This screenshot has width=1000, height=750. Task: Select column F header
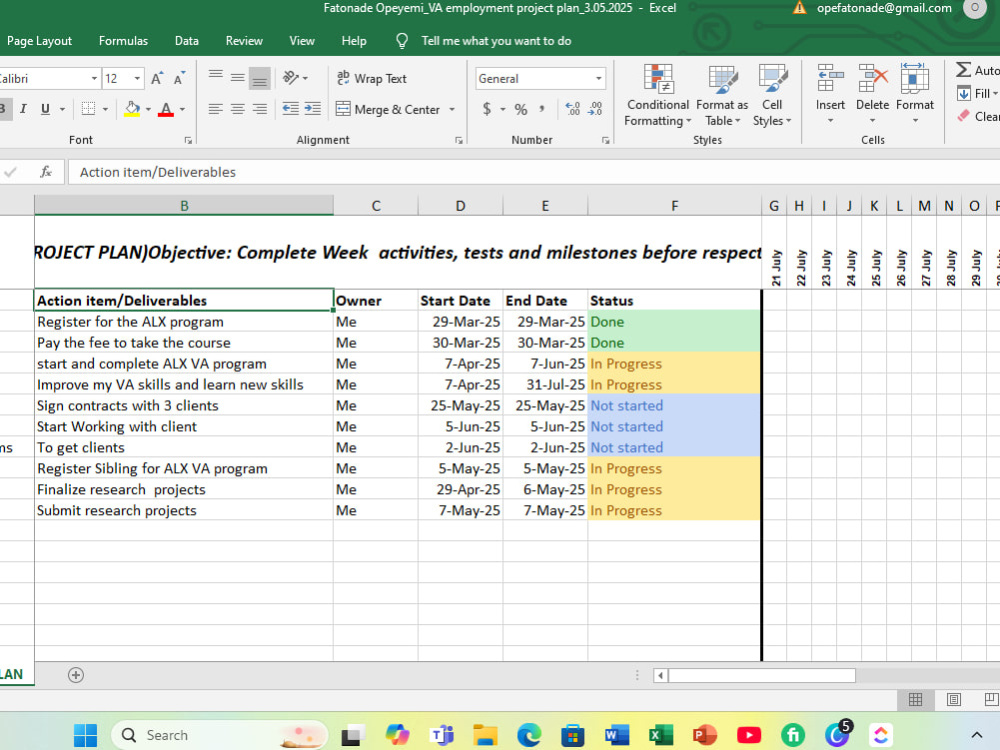(x=675, y=206)
